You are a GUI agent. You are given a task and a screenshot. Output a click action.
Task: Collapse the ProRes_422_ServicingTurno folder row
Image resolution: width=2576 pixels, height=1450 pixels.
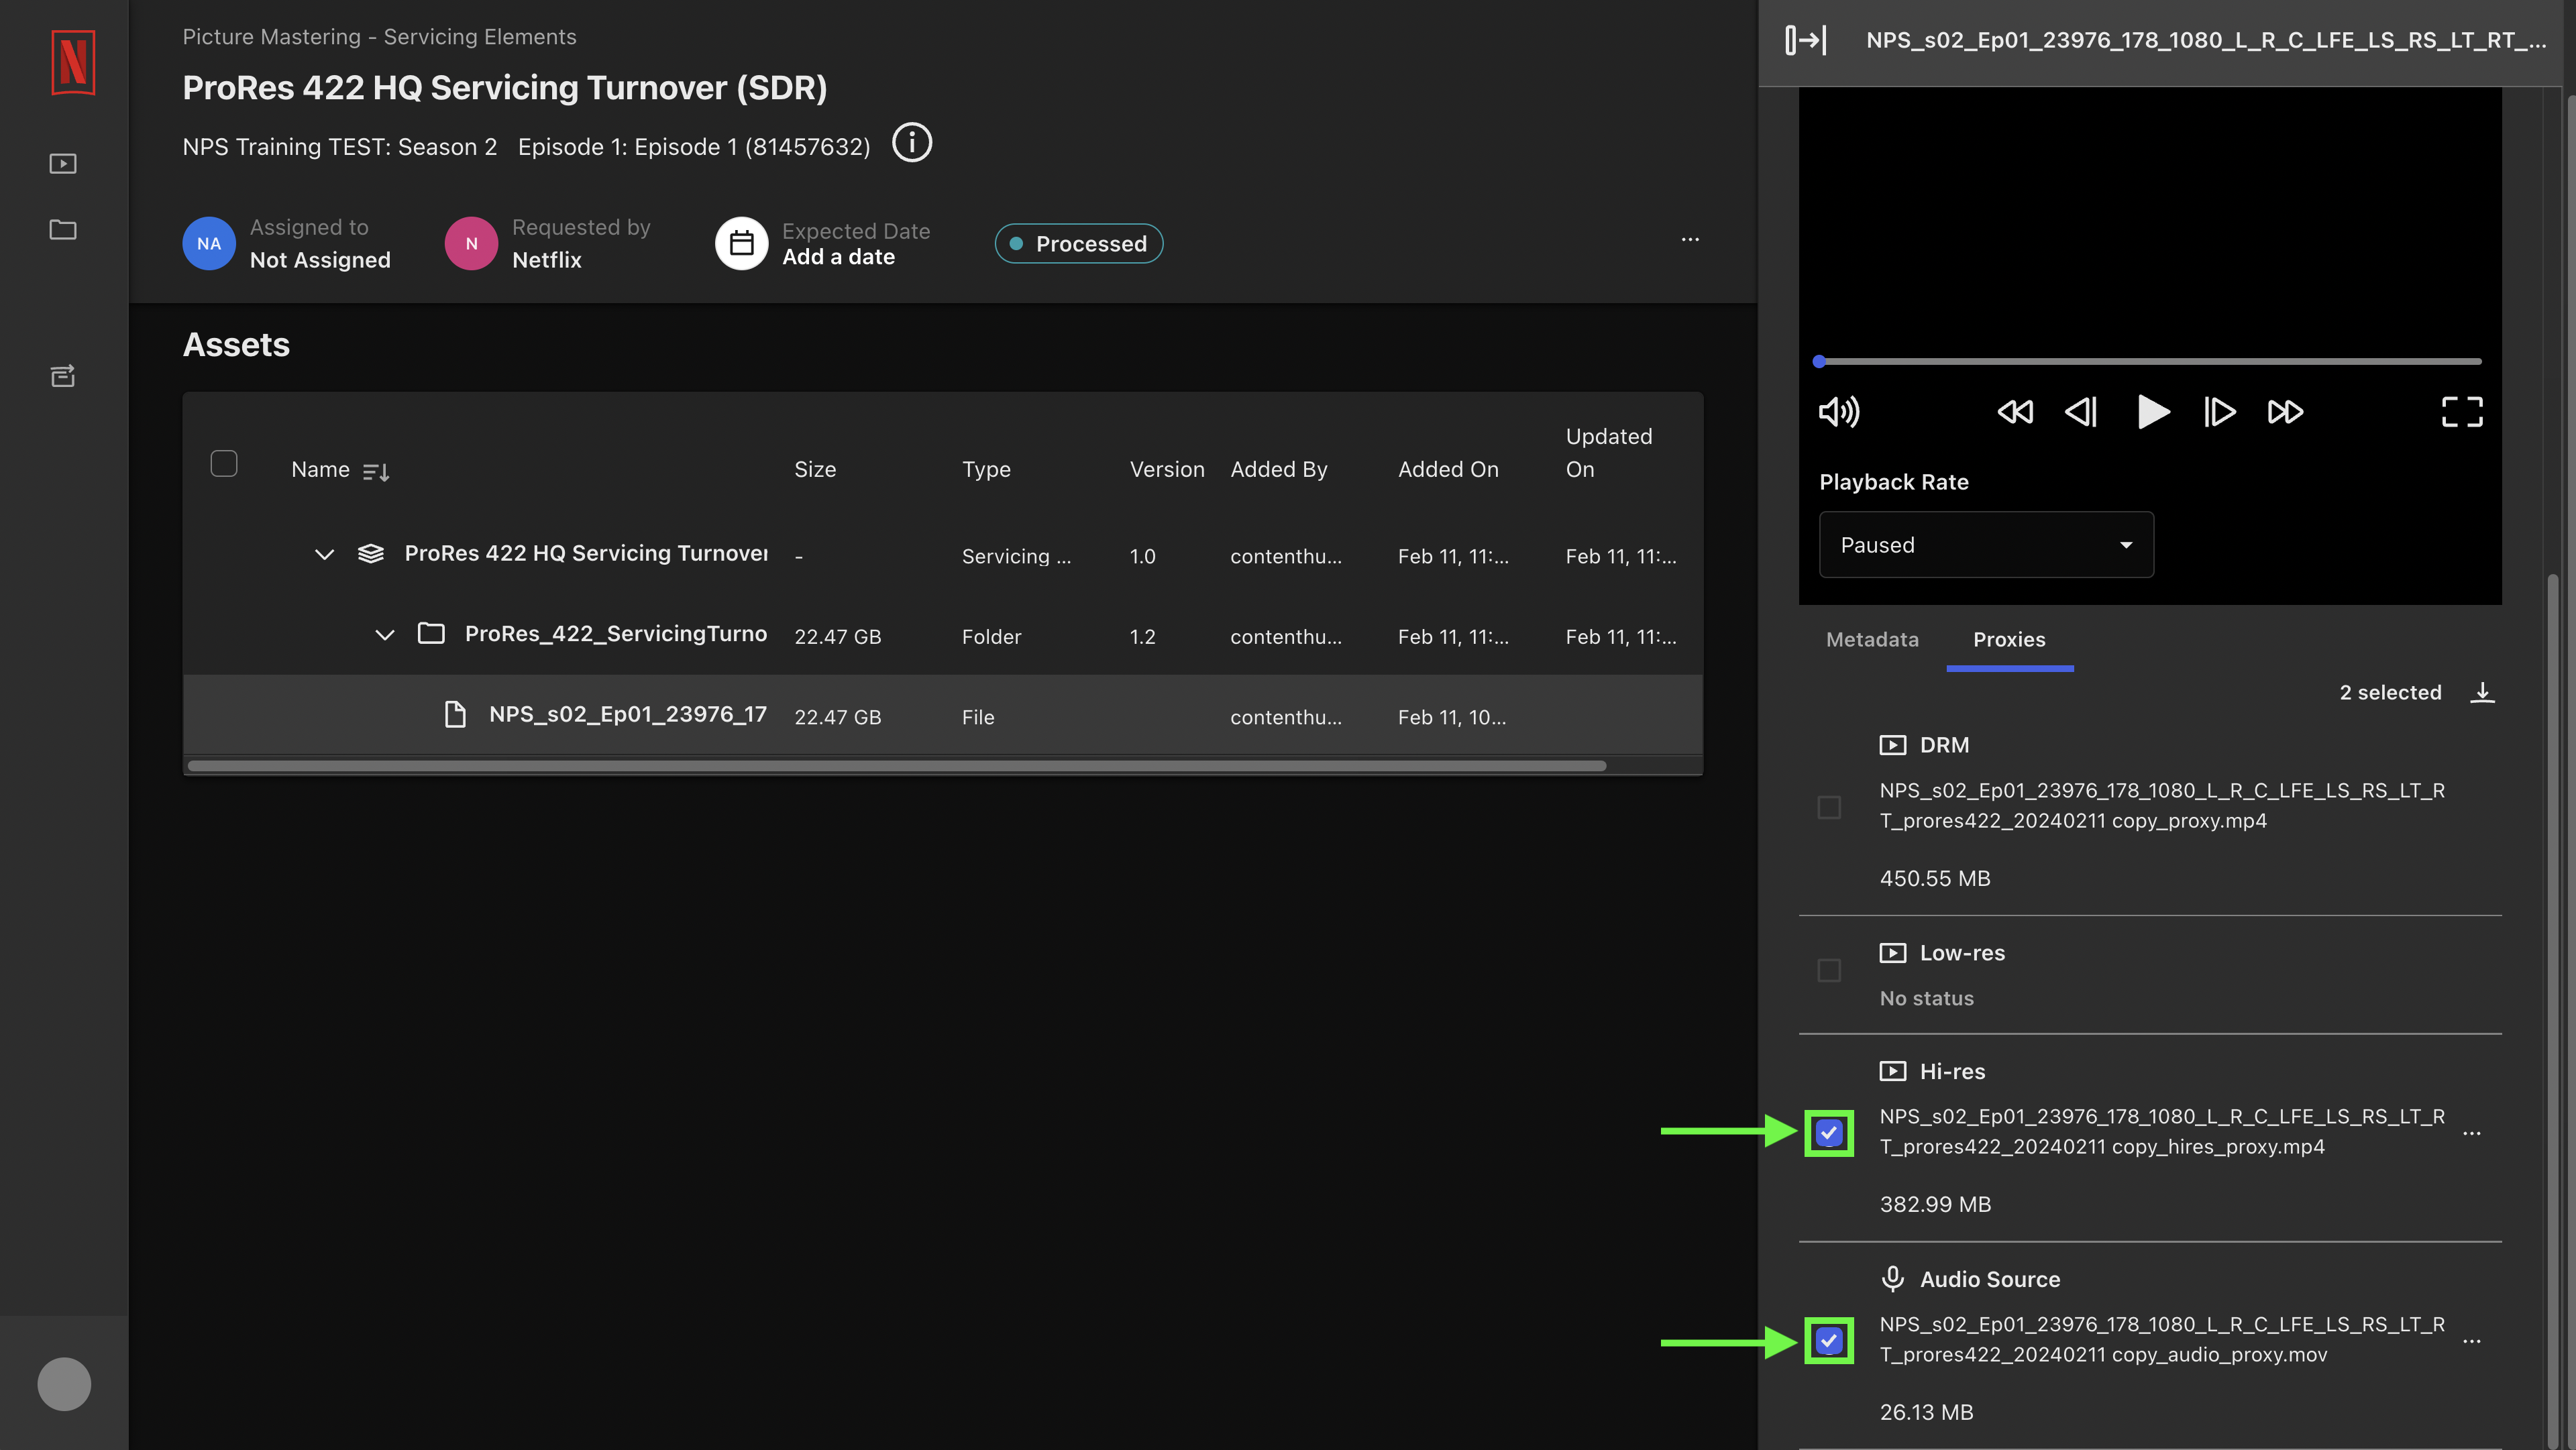pyautogui.click(x=385, y=635)
